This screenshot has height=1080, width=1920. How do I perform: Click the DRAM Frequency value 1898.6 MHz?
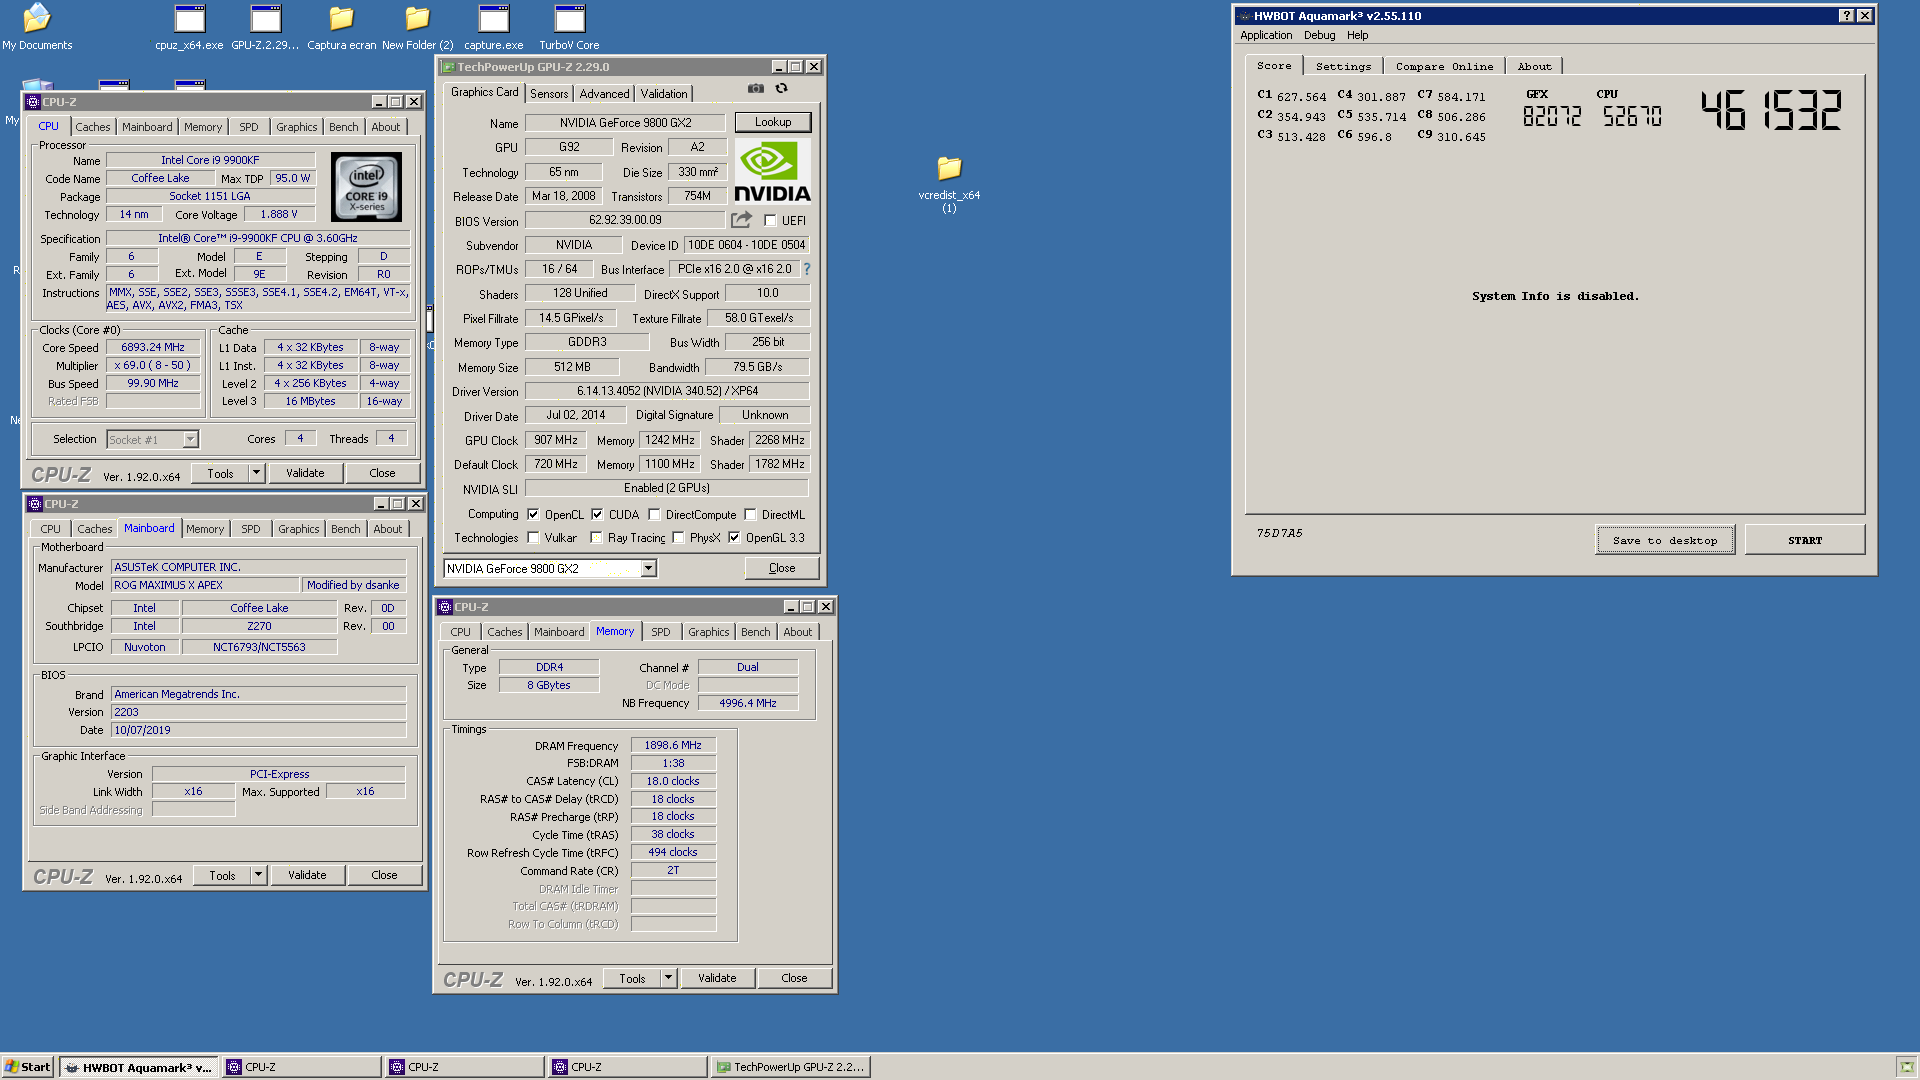673,746
